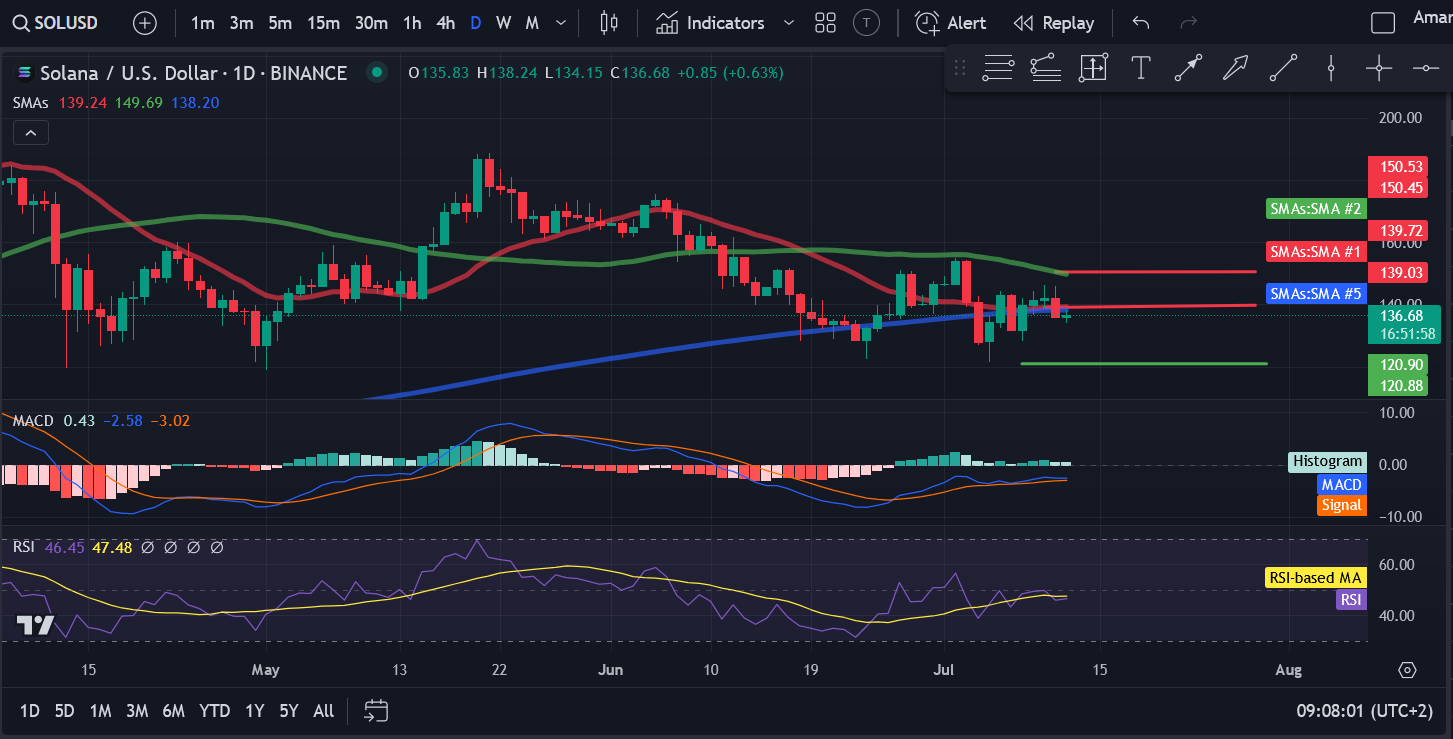Select the daily D timeframe
Image resolution: width=1453 pixels, height=739 pixels.
point(475,22)
